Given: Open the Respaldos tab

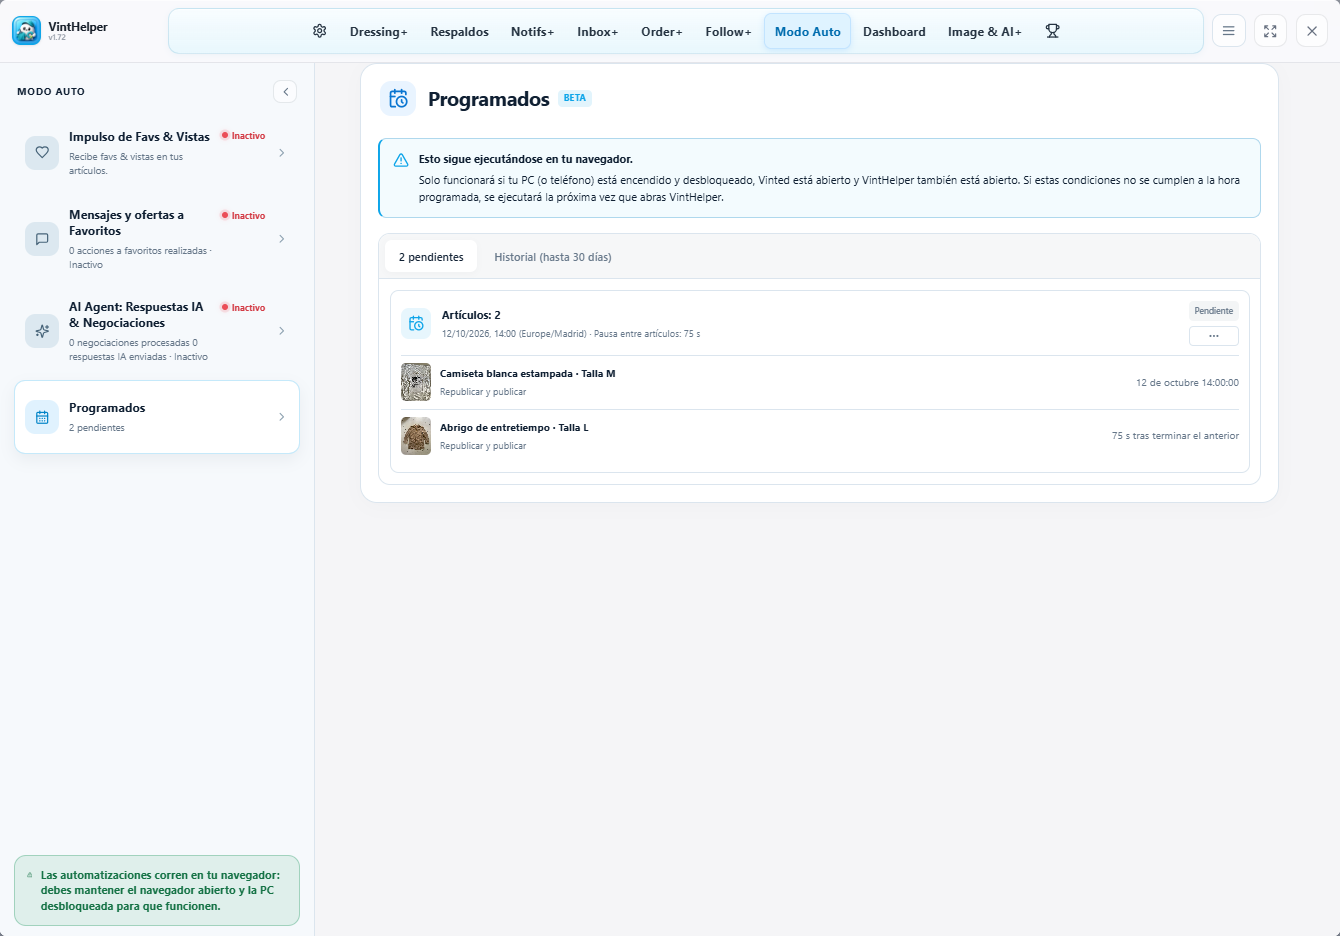Looking at the screenshot, I should pyautogui.click(x=460, y=32).
